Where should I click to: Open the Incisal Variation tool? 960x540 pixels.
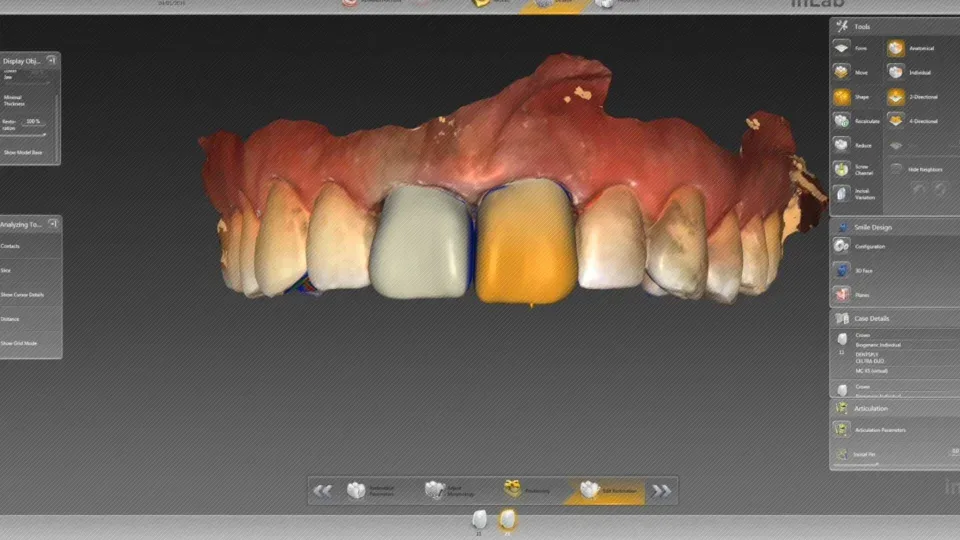pyautogui.click(x=841, y=193)
